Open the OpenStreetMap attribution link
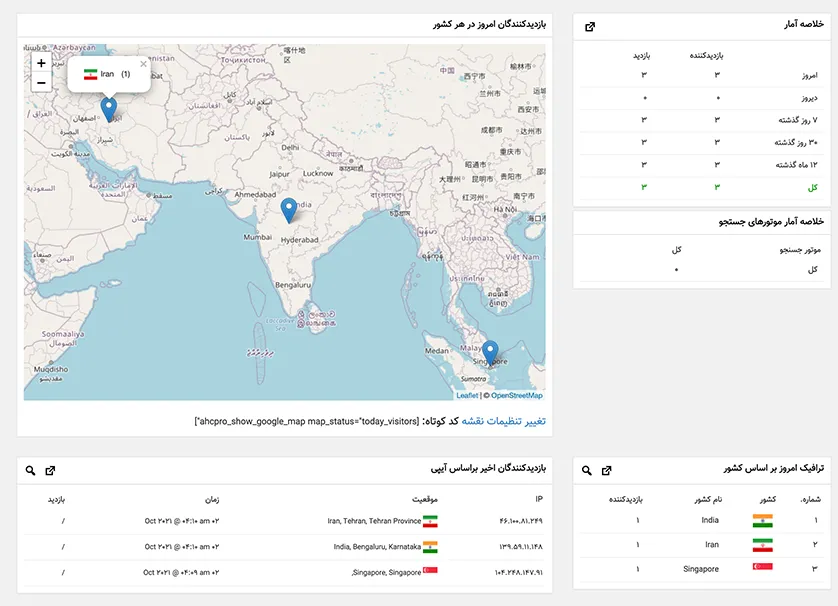The image size is (838, 606). click(517, 395)
